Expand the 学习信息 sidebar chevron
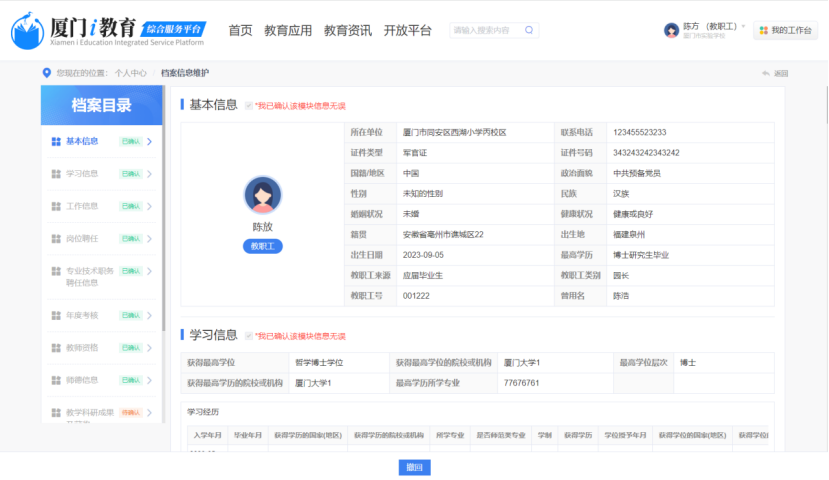This screenshot has height=480, width=829. 149,174
